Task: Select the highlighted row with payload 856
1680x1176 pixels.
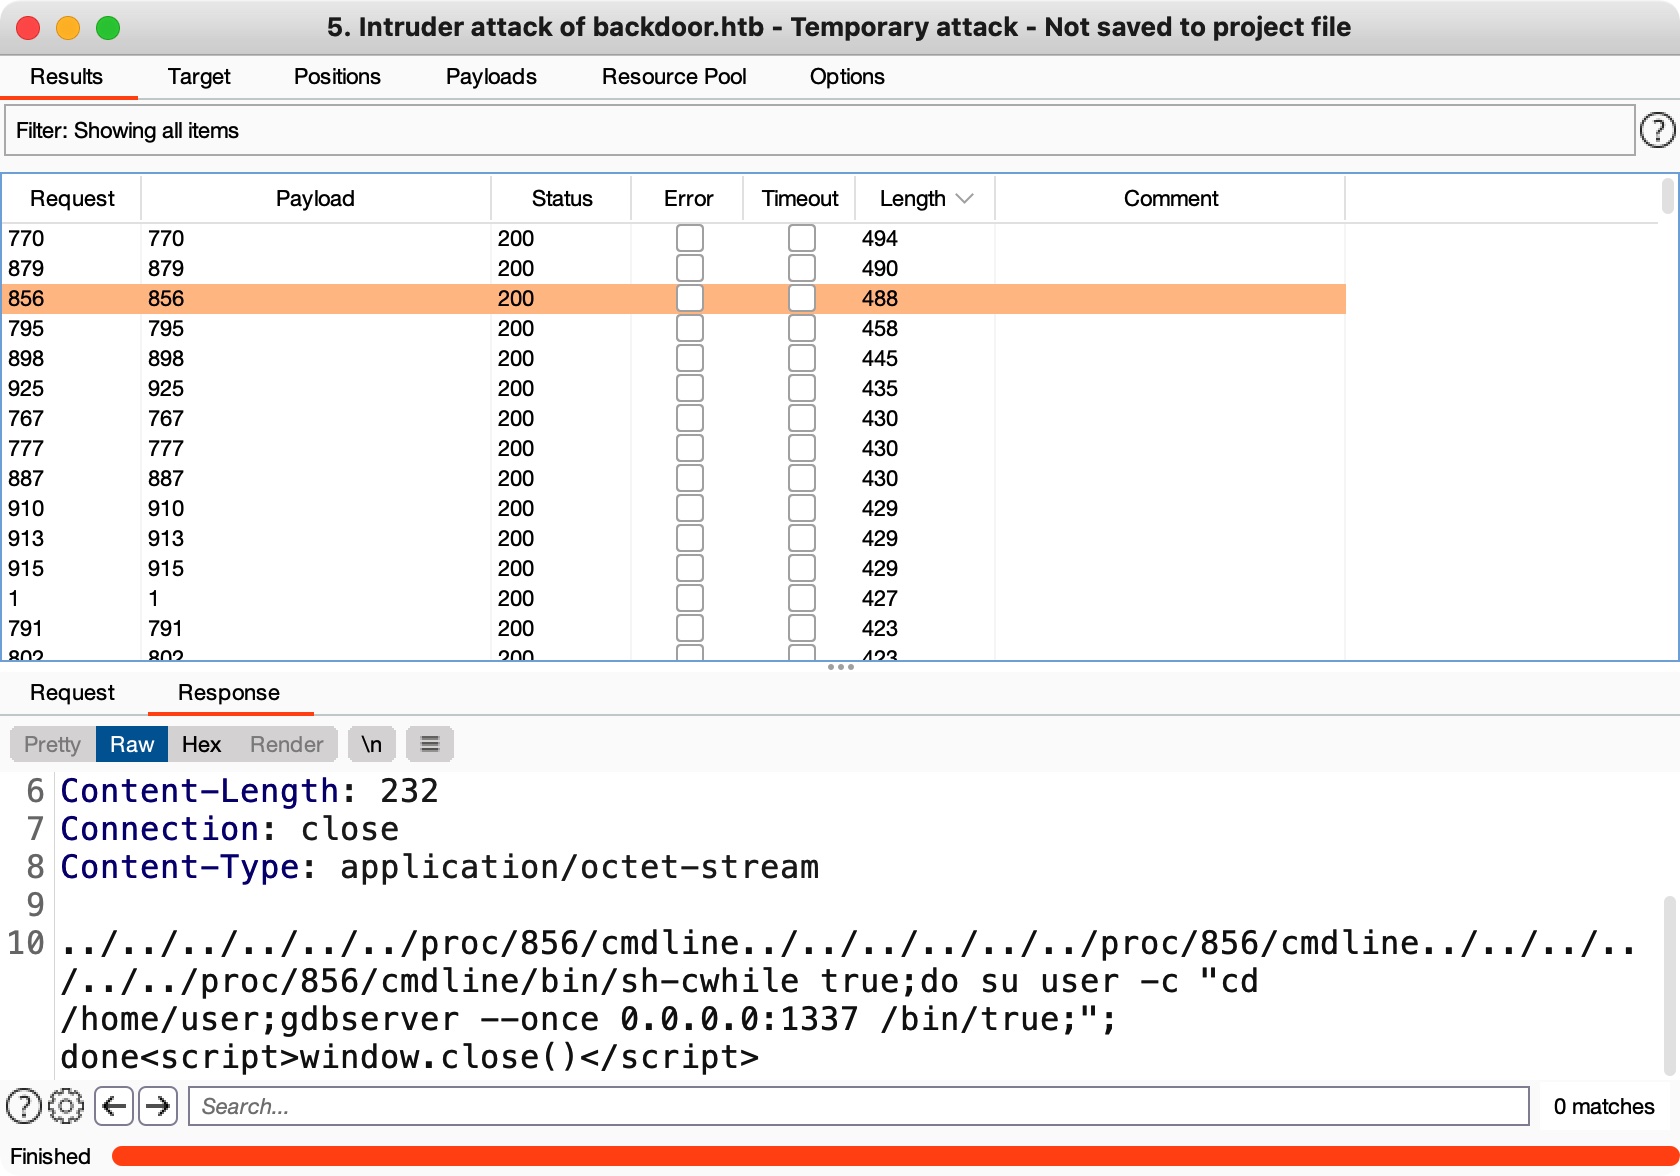Action: click(674, 298)
